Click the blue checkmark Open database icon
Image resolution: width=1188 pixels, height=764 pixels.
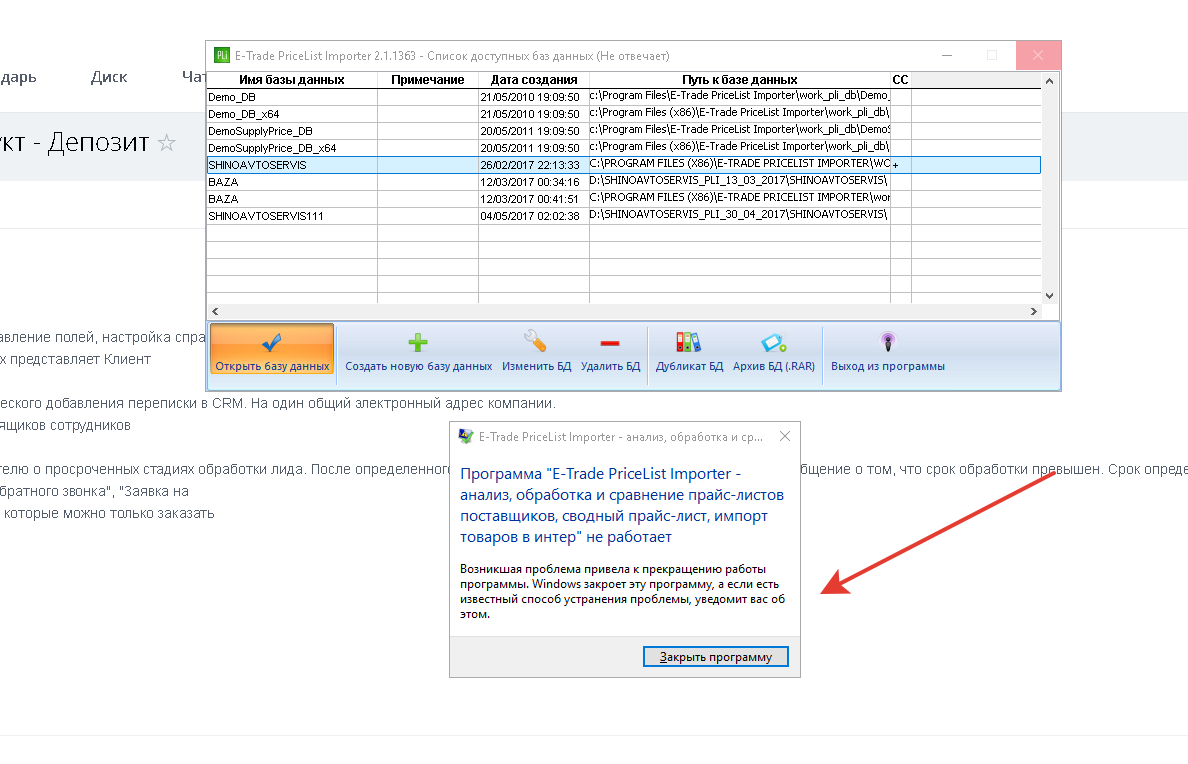(271, 343)
